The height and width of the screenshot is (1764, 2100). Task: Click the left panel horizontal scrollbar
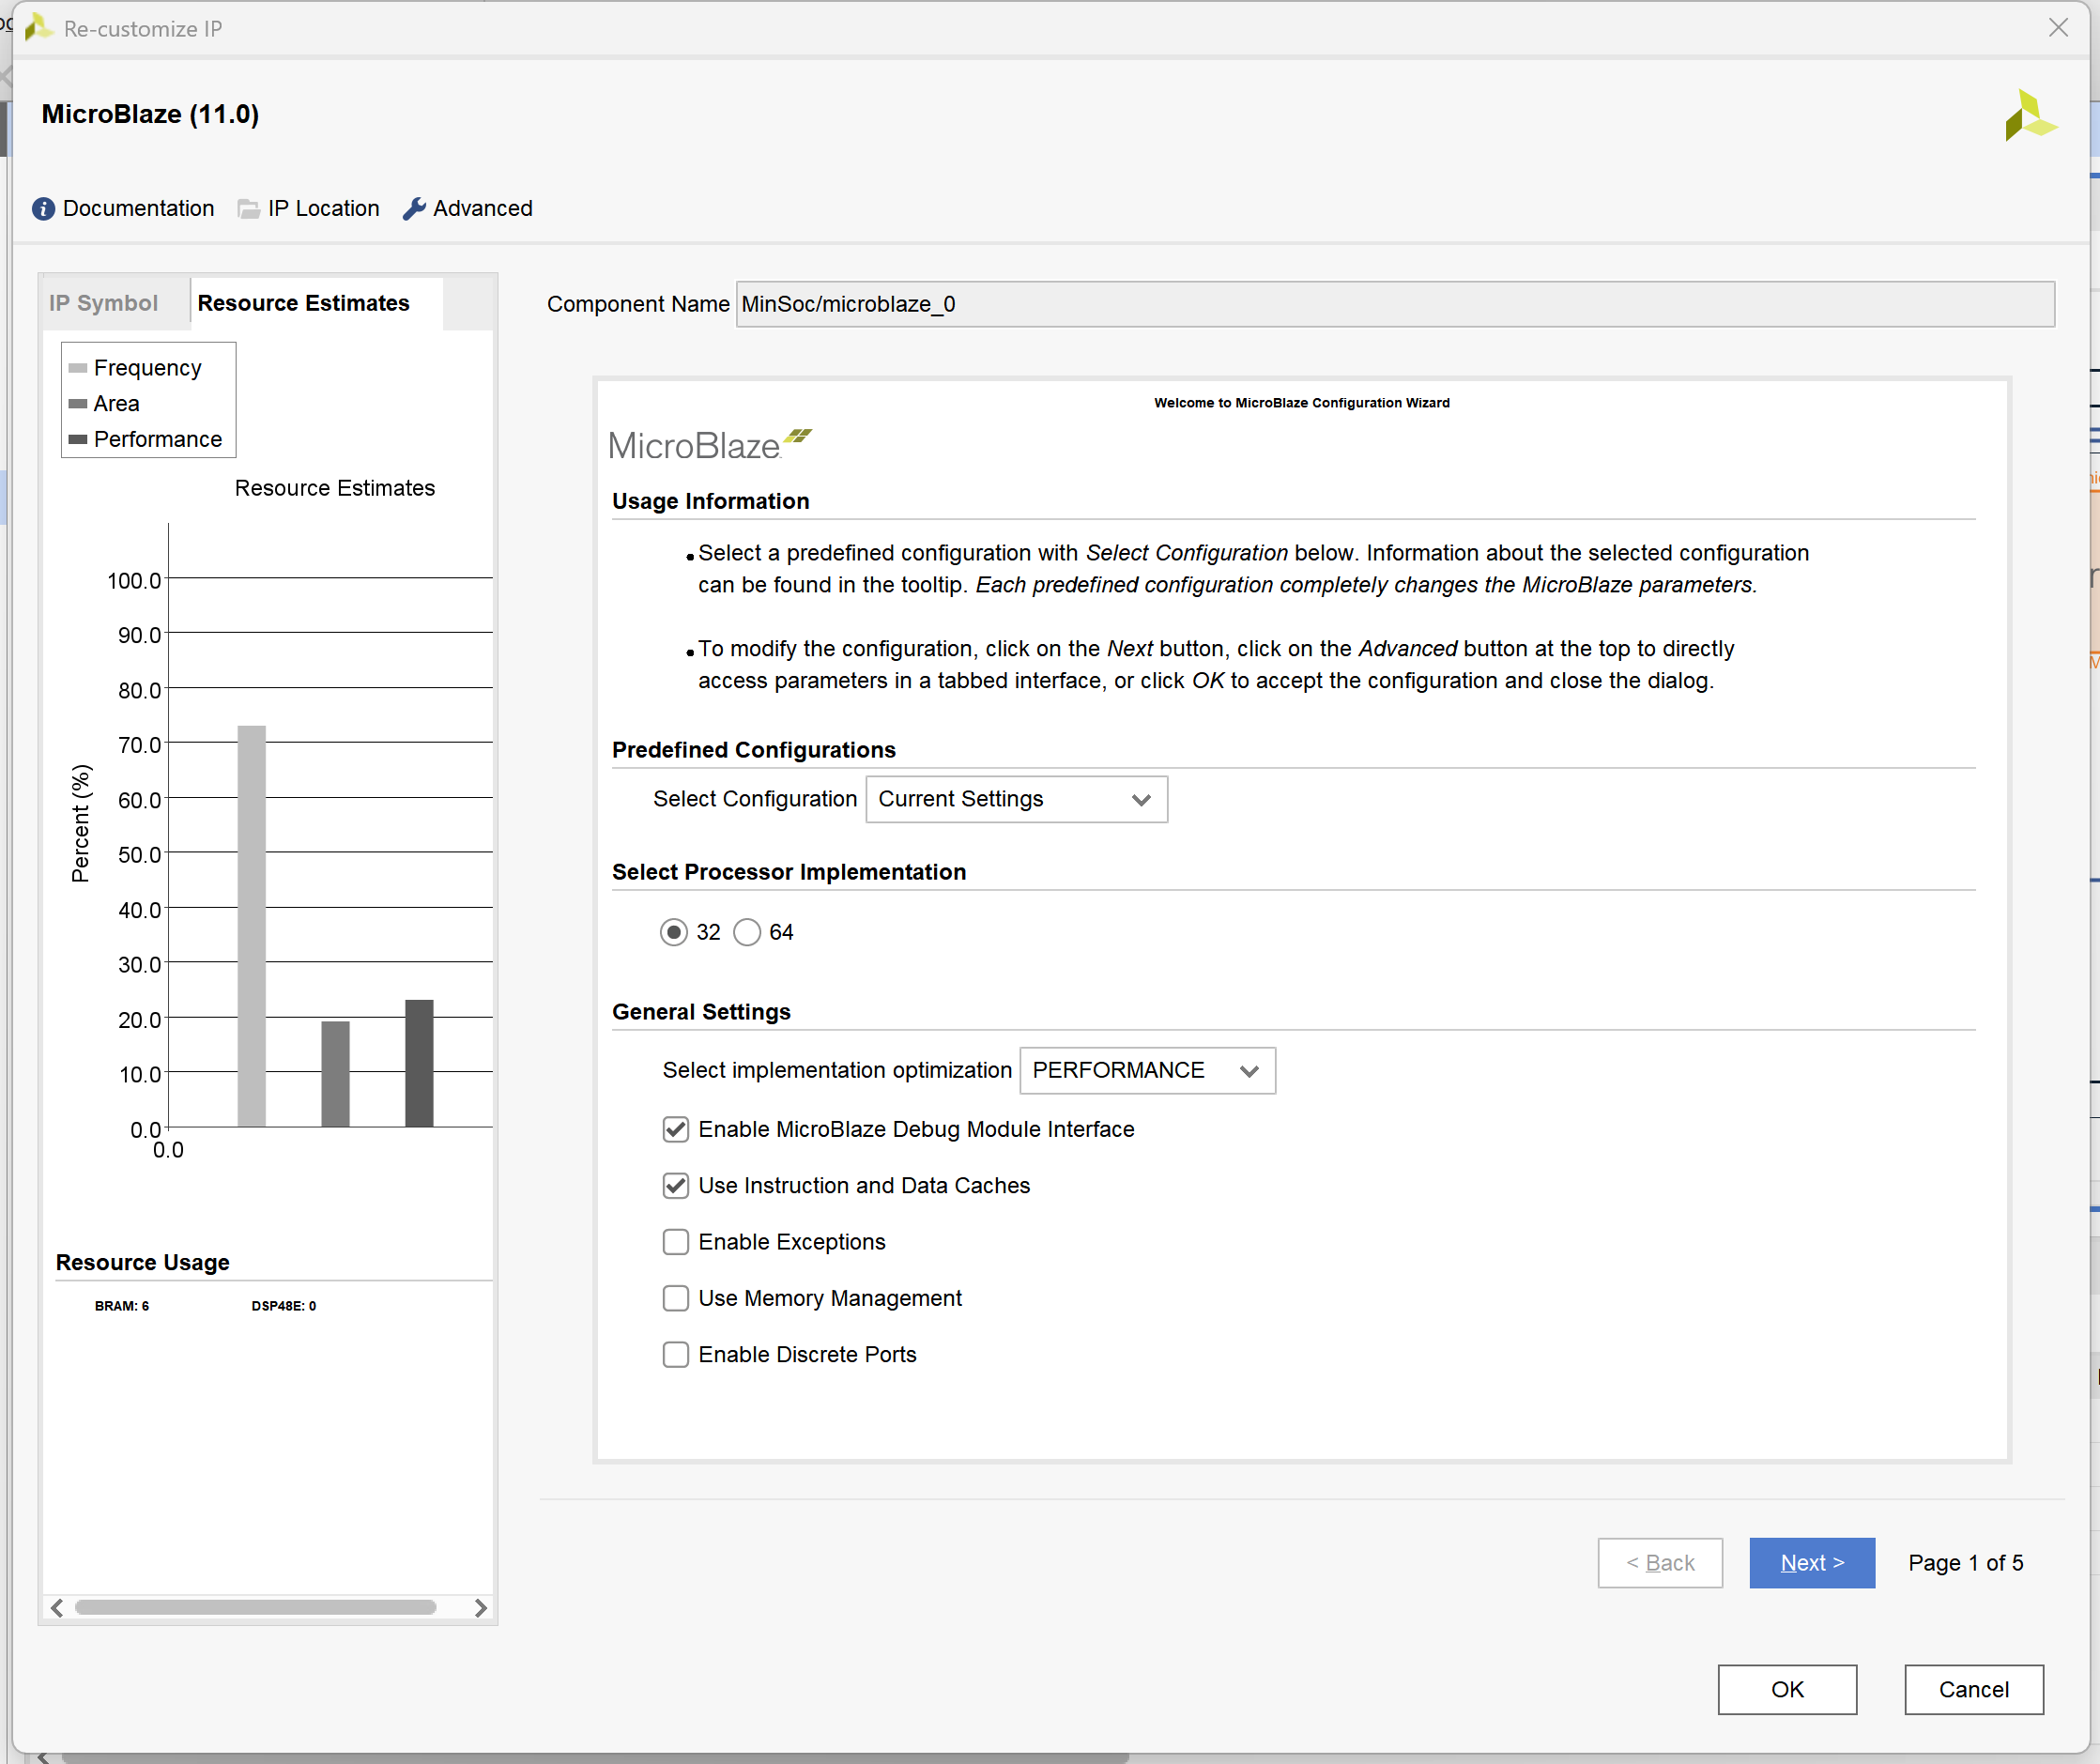pos(255,1607)
